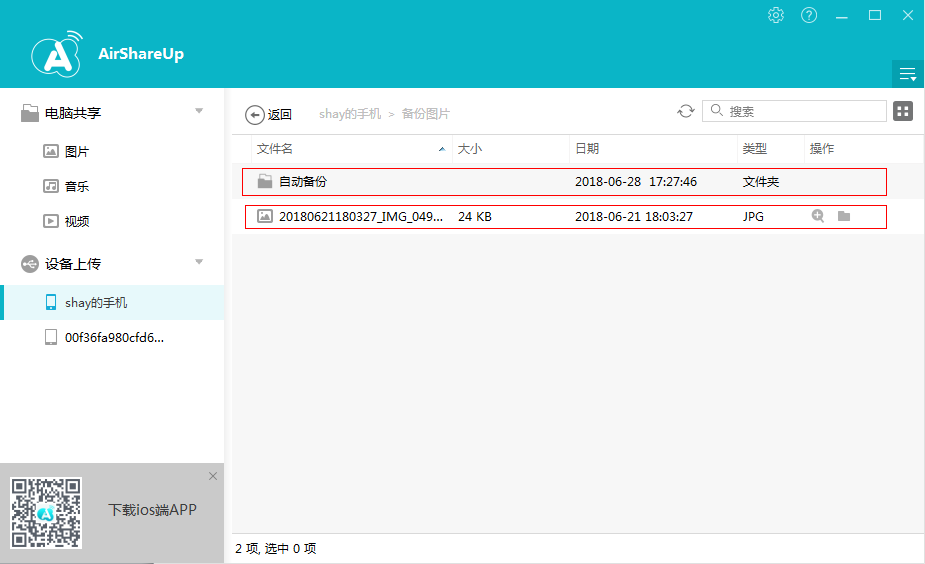Open 音乐 in sidebar
This screenshot has width=925, height=564.
(77, 186)
